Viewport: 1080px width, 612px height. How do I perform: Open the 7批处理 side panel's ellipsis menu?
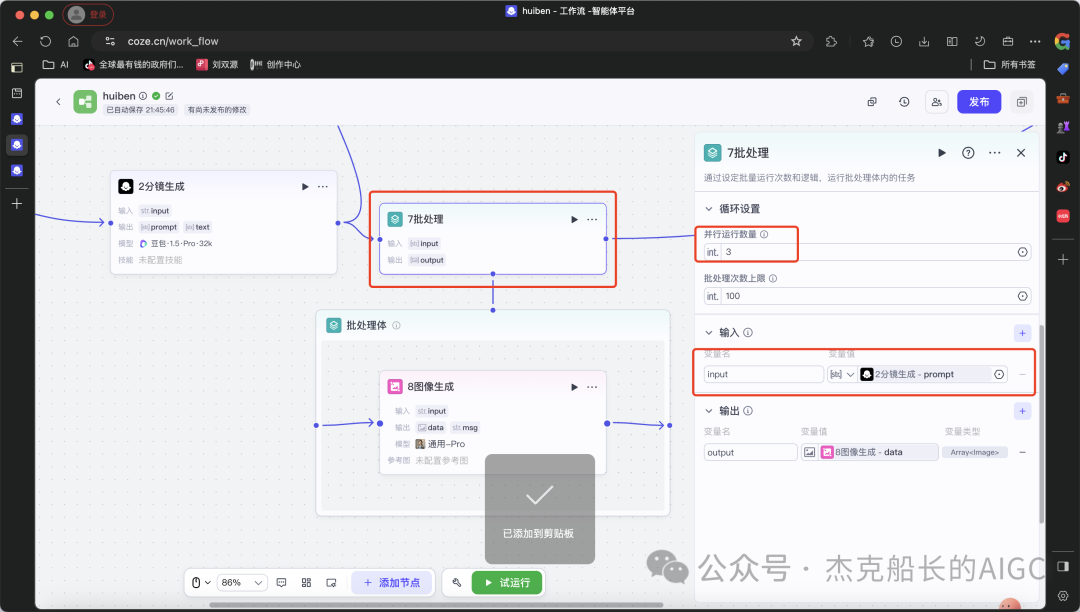(x=995, y=153)
